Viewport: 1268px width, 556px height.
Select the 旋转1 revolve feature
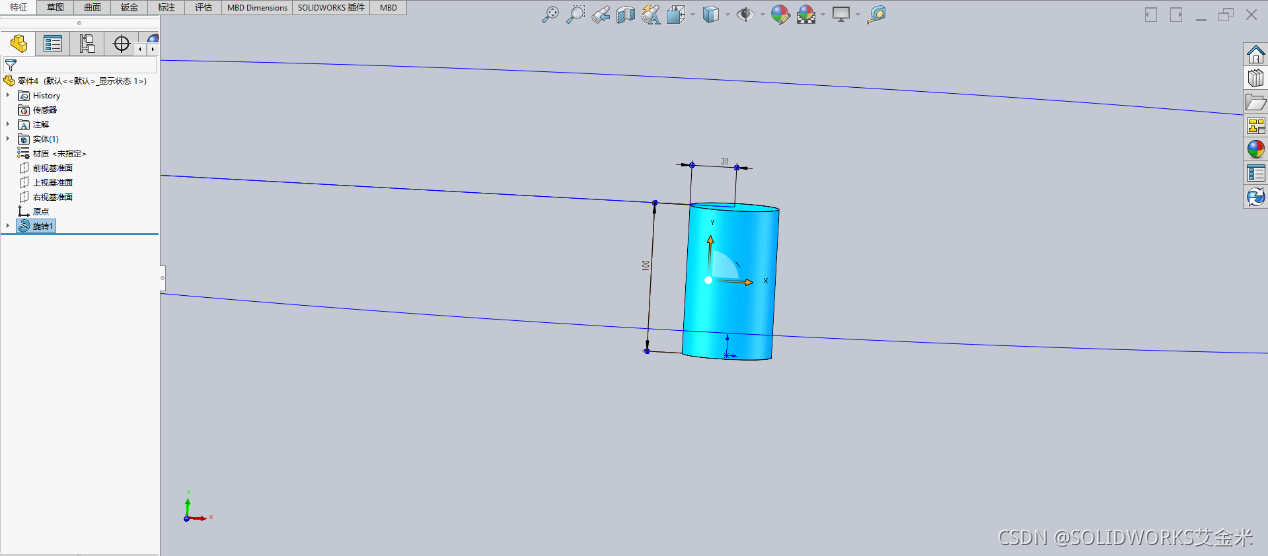click(x=37, y=226)
